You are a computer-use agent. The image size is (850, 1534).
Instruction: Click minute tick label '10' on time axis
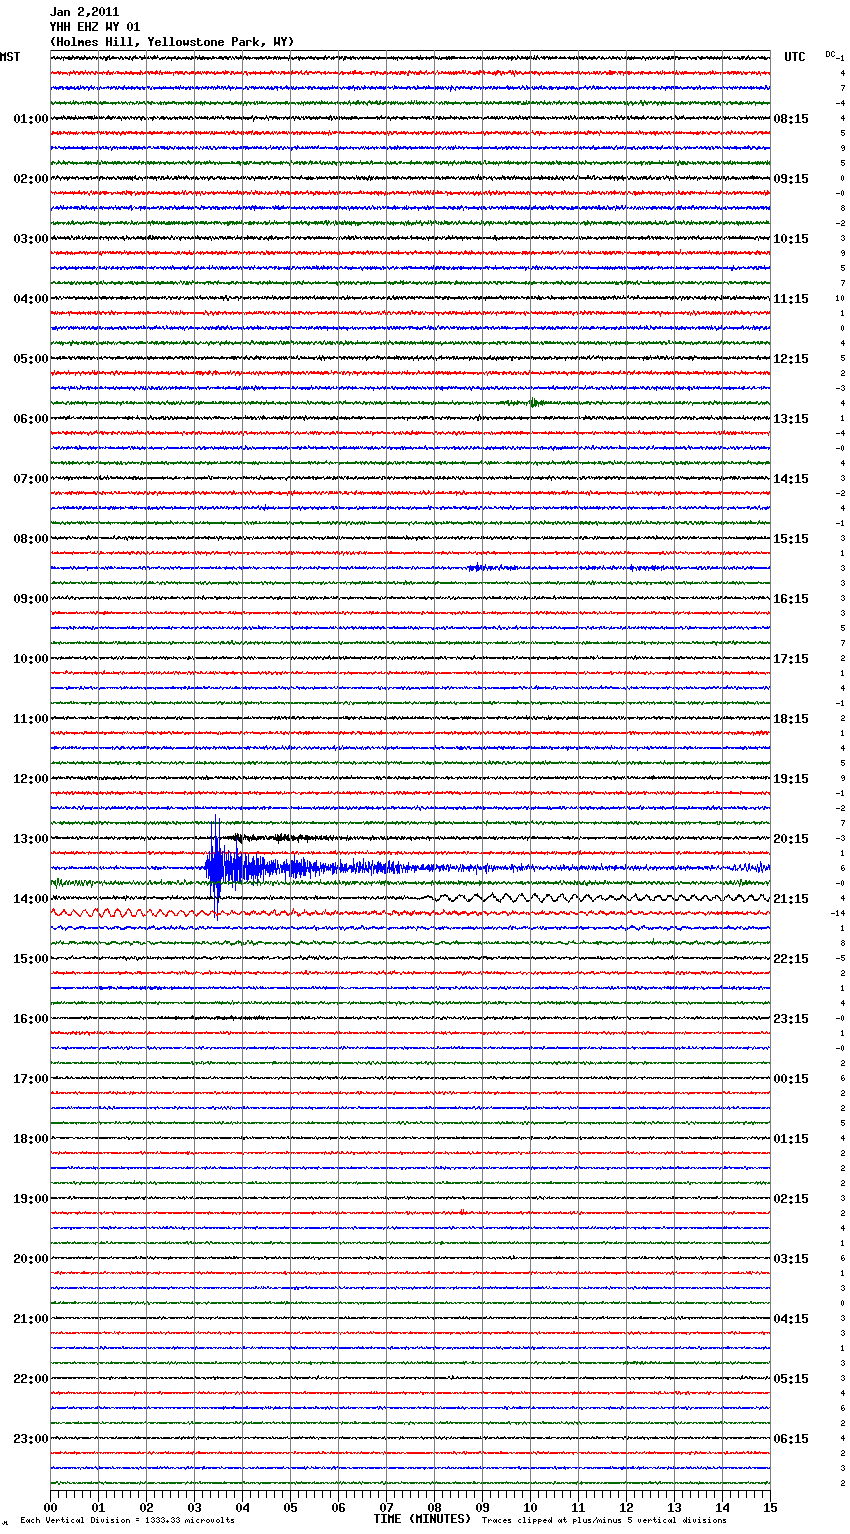(x=530, y=1507)
